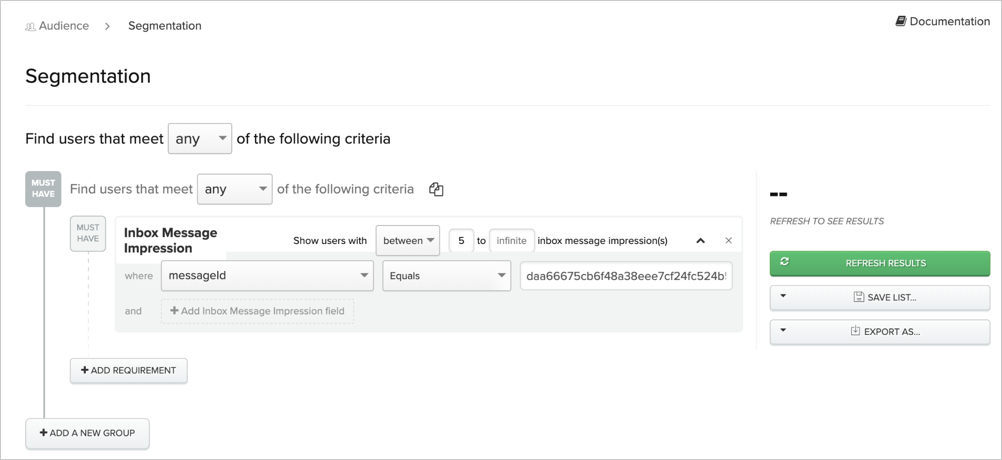
Task: Click ADD REQUIREMENT button
Action: pos(128,371)
